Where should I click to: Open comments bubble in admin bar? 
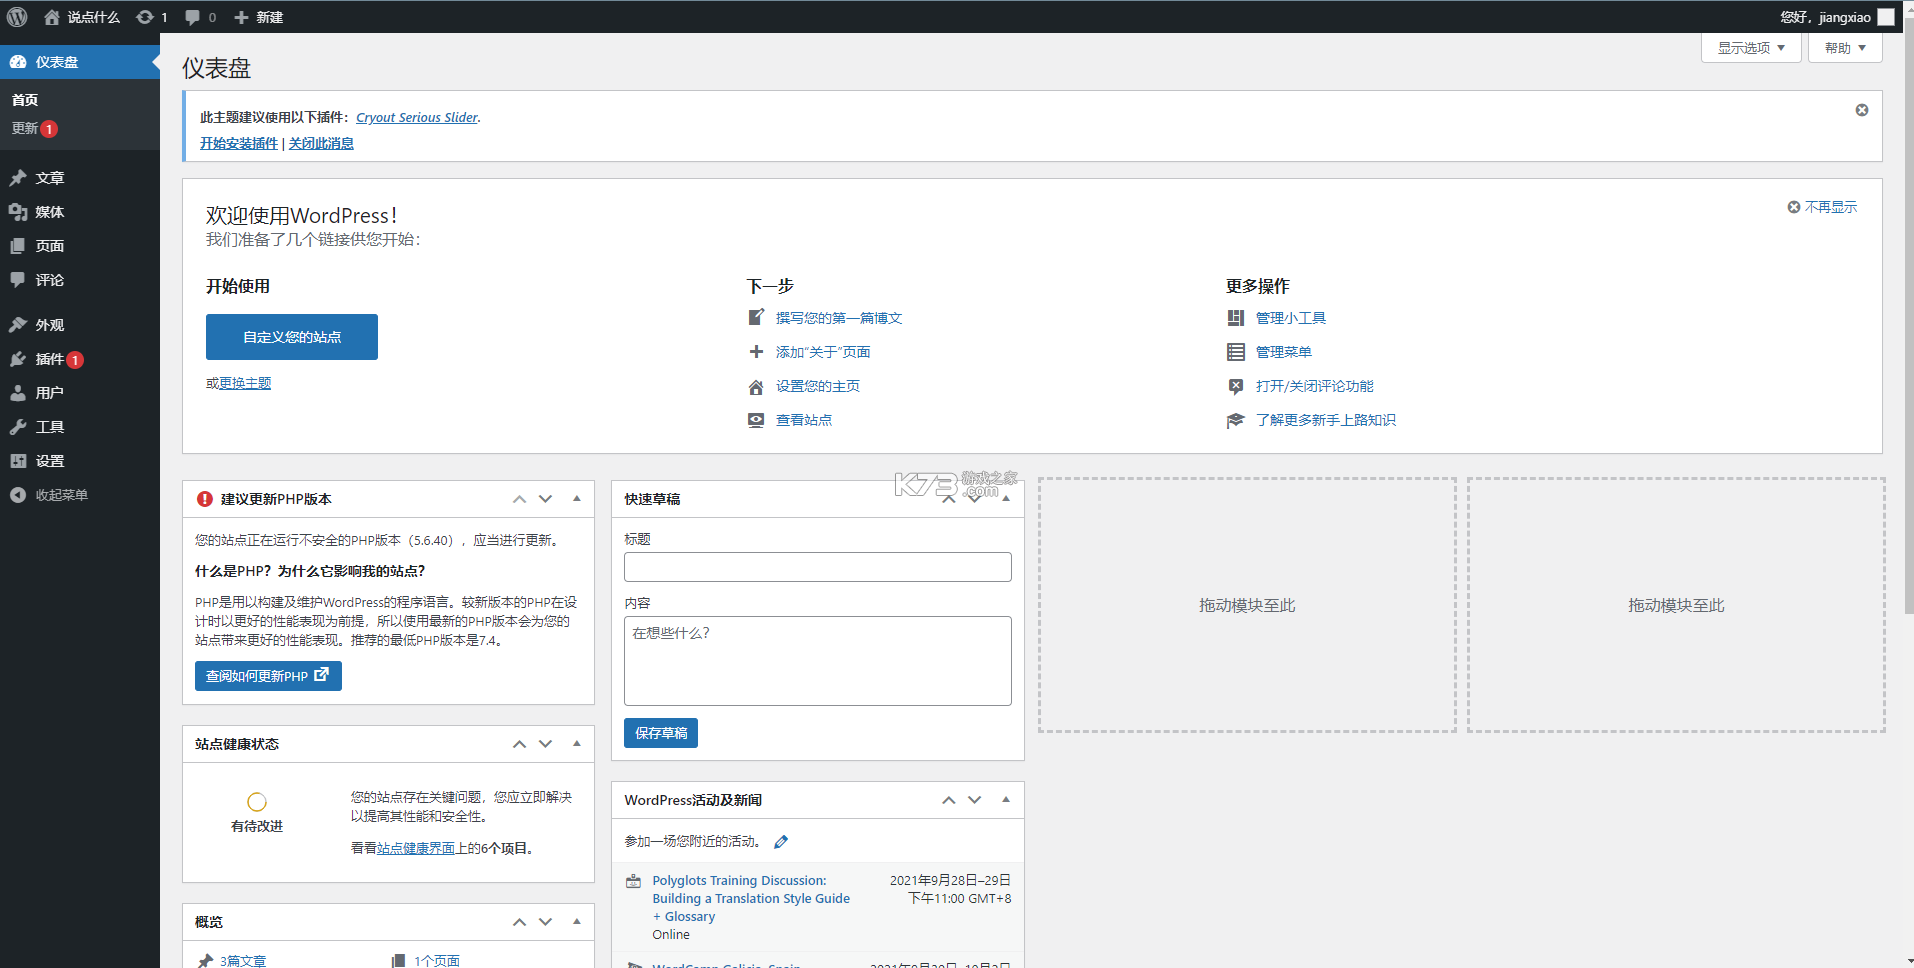pyautogui.click(x=201, y=17)
